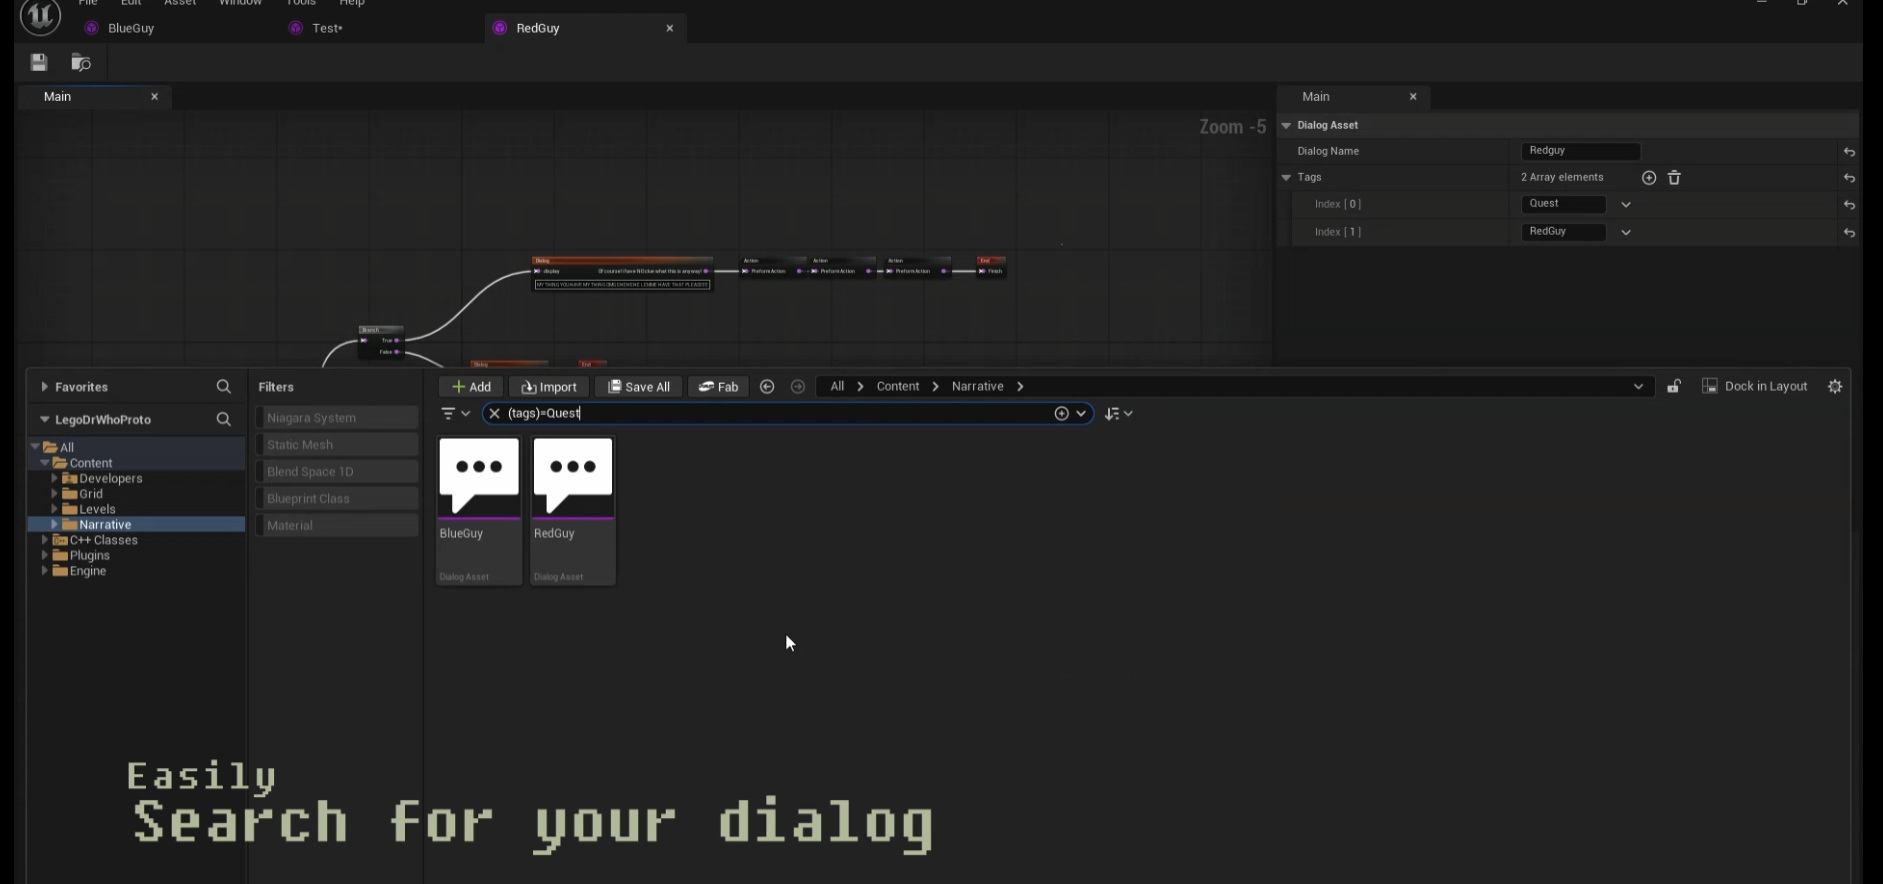
Task: Click the Save All button
Action: click(639, 387)
